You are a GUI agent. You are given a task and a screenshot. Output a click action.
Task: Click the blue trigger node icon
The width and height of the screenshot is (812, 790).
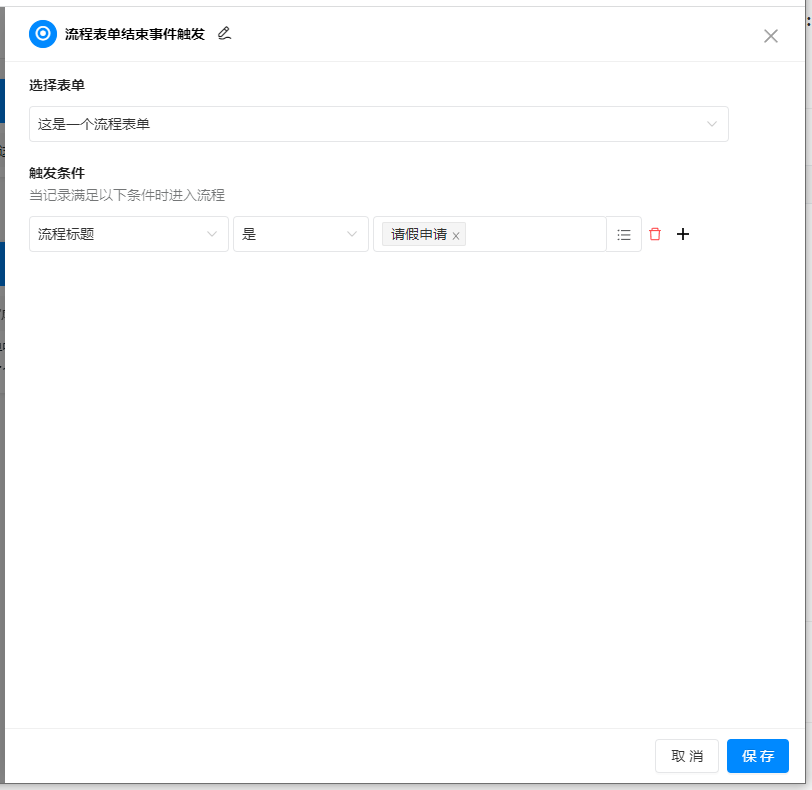[x=43, y=34]
